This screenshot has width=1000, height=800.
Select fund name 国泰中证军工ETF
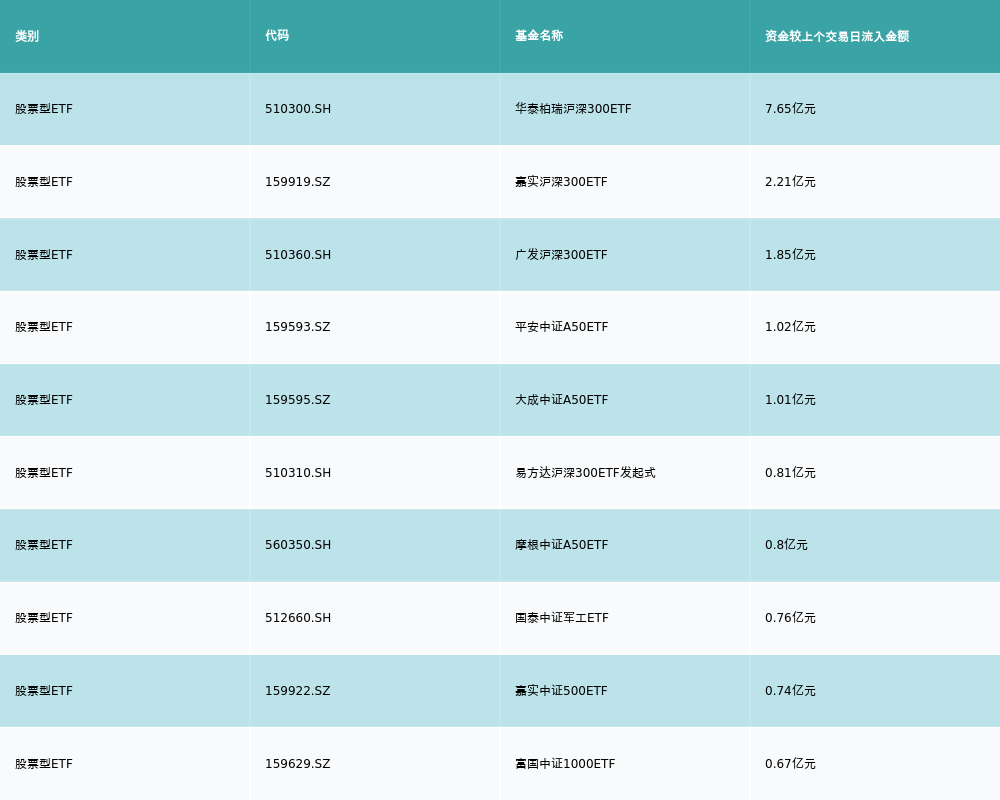pos(562,618)
